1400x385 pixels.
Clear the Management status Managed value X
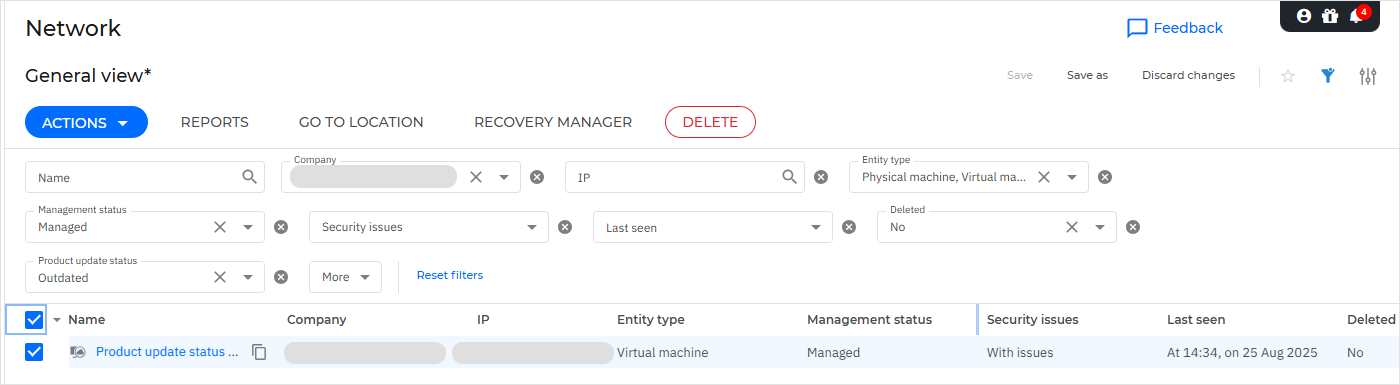(x=220, y=227)
